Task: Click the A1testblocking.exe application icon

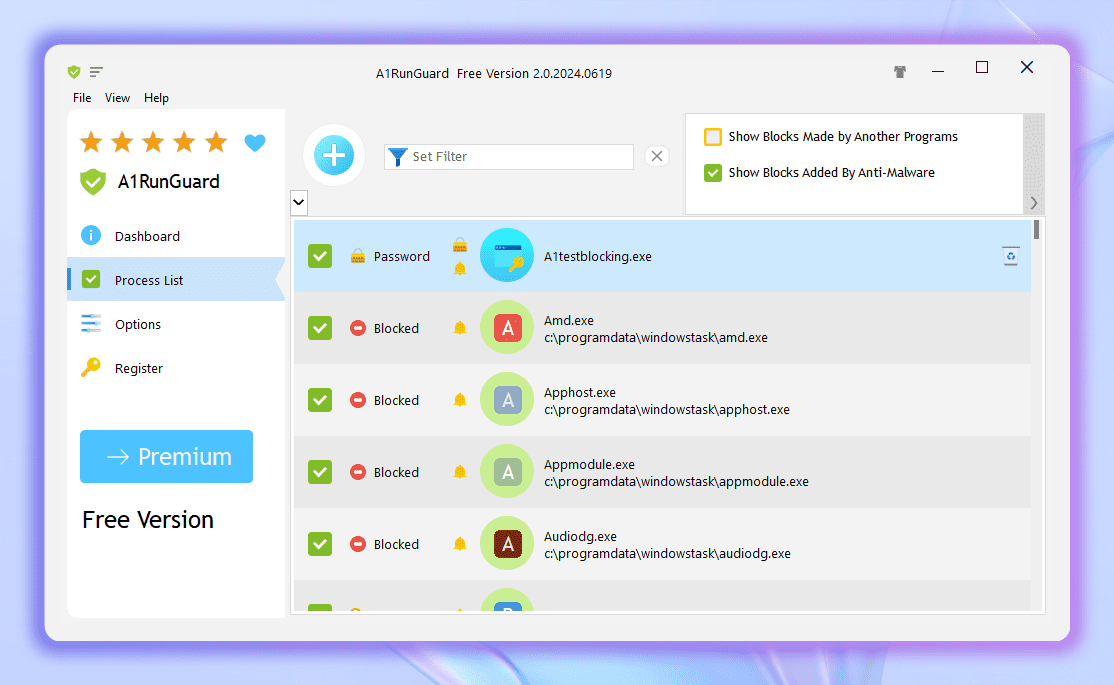Action: pyautogui.click(x=507, y=256)
